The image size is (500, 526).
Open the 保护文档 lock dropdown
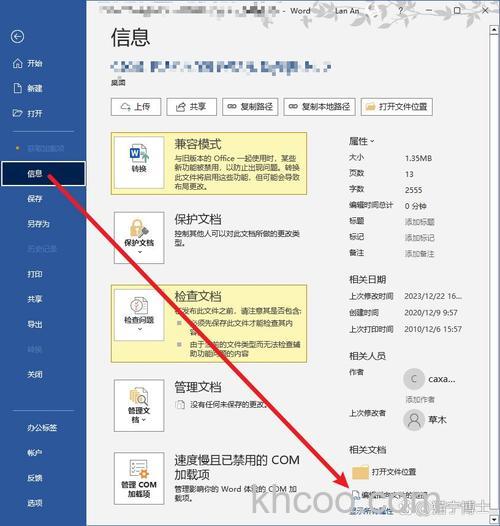pyautogui.click(x=139, y=238)
